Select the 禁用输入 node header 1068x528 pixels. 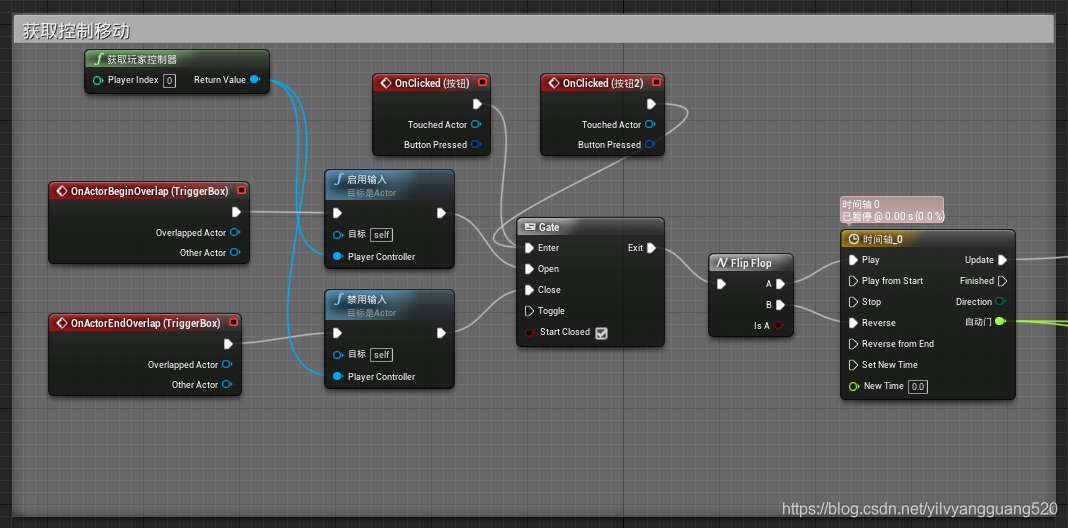tap(389, 305)
